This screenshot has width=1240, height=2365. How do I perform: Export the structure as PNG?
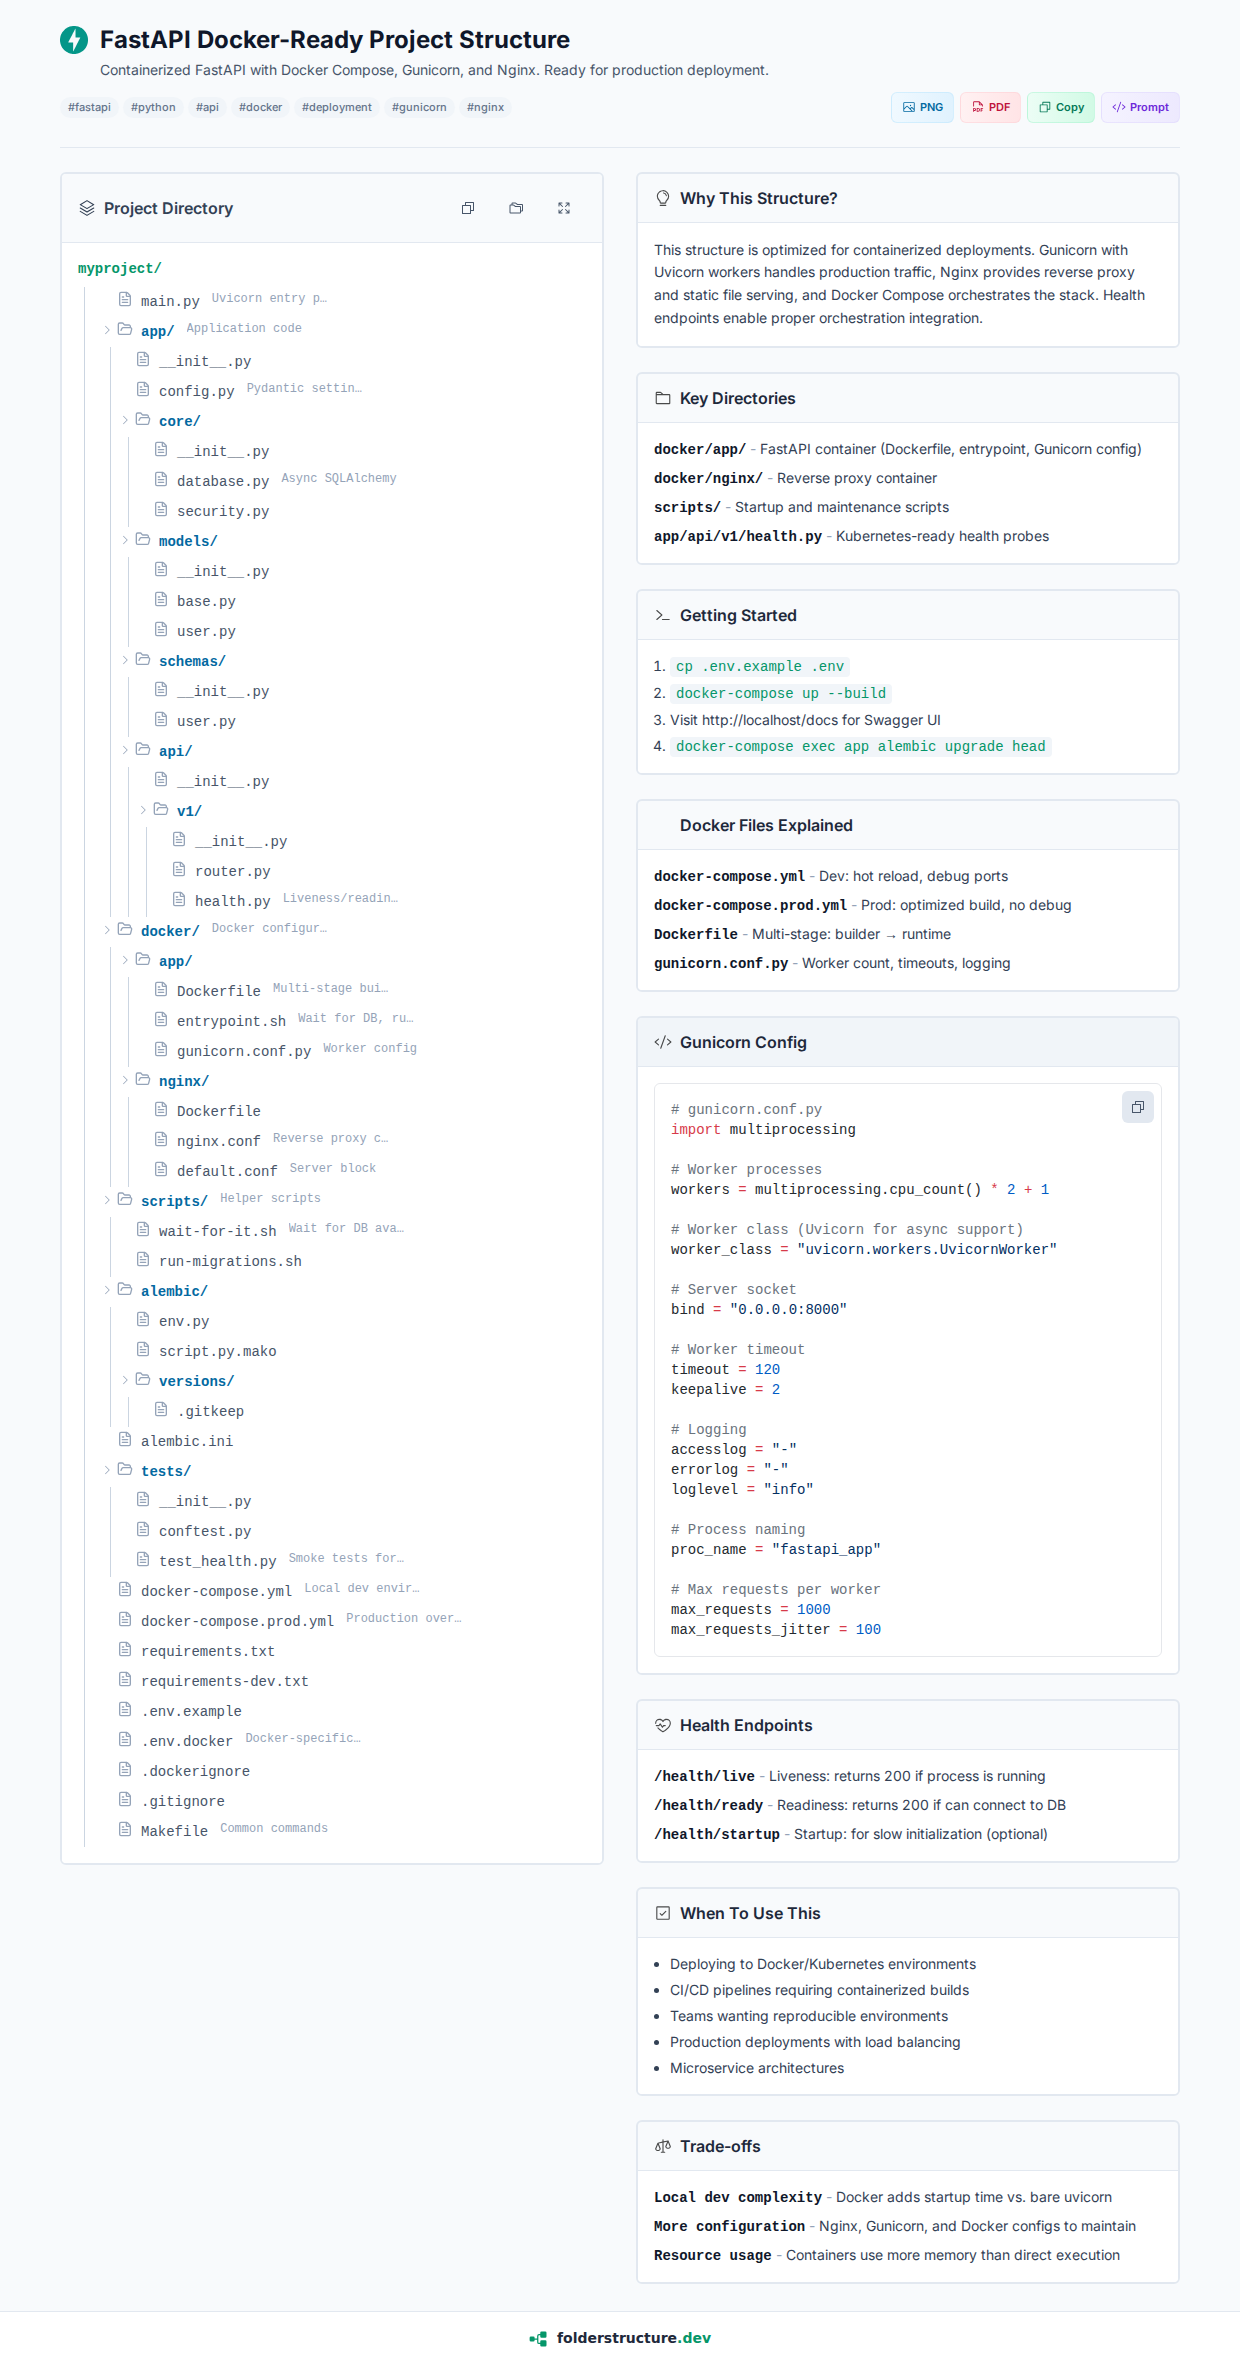coord(922,107)
